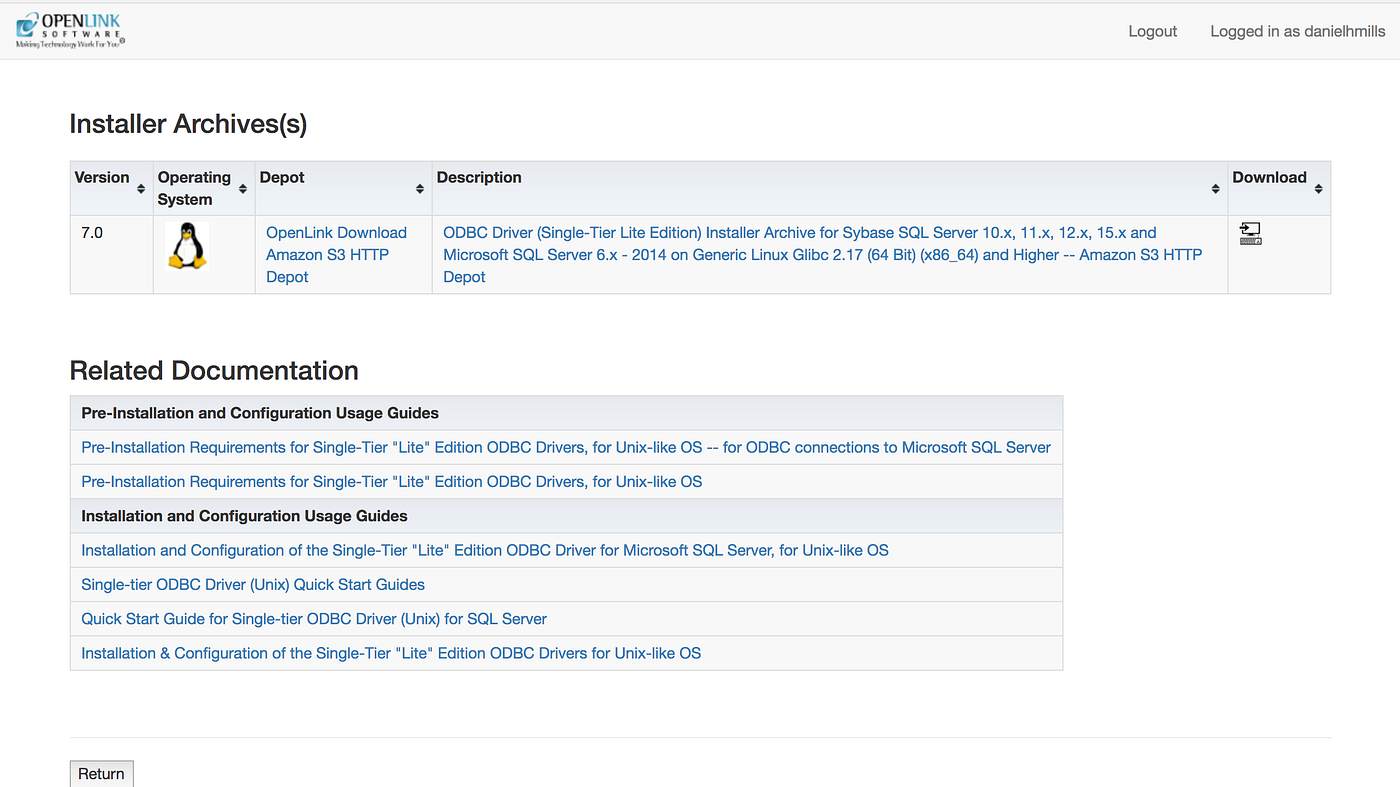This screenshot has height=787, width=1400.
Task: Open Installation and Configuration for Microsoft SQL Server guide
Action: coord(485,550)
